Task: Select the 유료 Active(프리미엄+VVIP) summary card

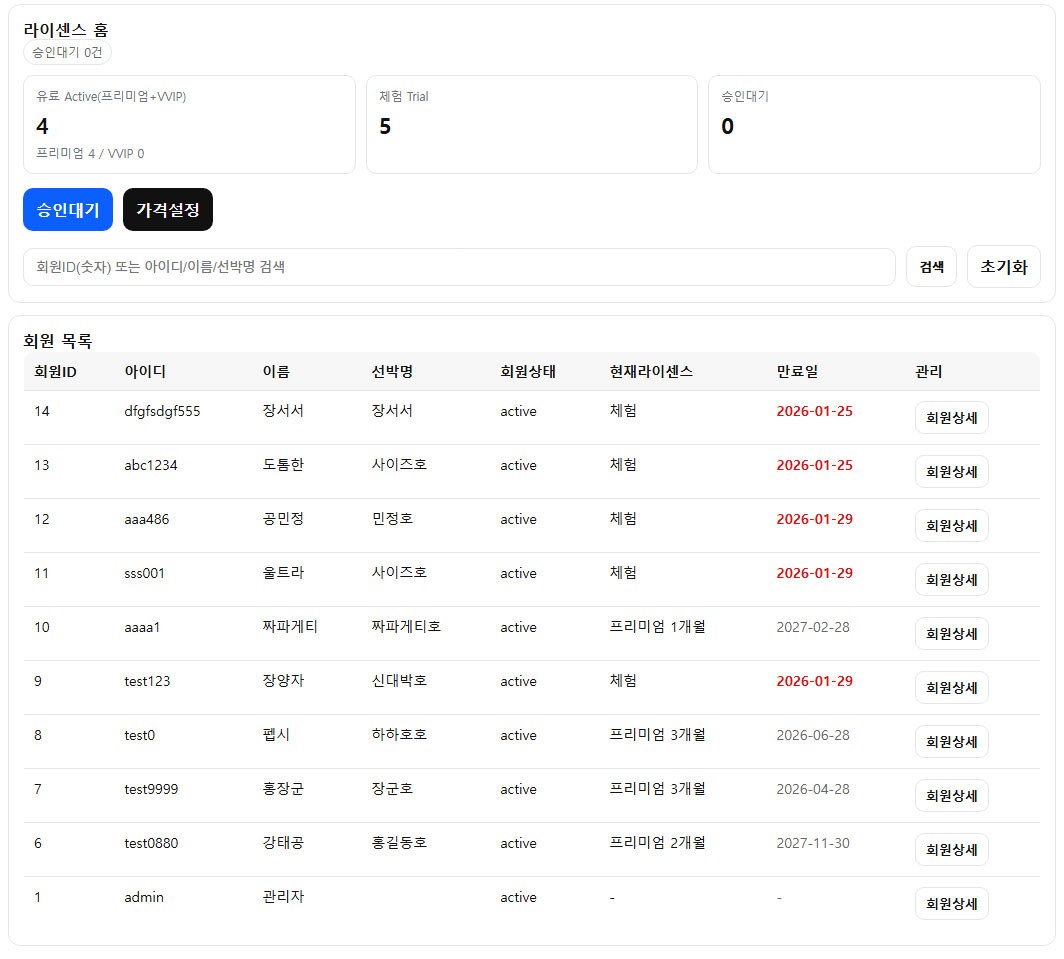Action: tap(189, 124)
